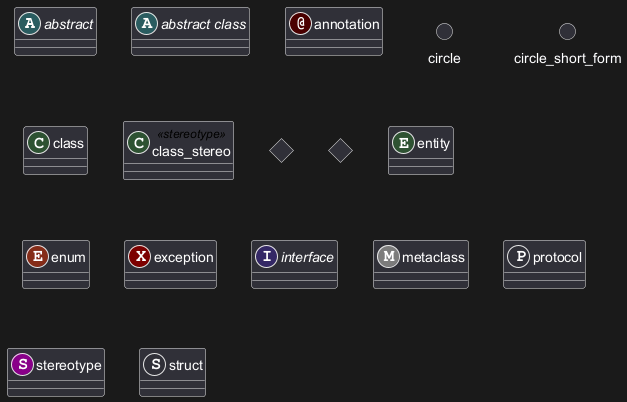Select the magenta S stereotype icon
627x402 pixels.
click(22, 365)
